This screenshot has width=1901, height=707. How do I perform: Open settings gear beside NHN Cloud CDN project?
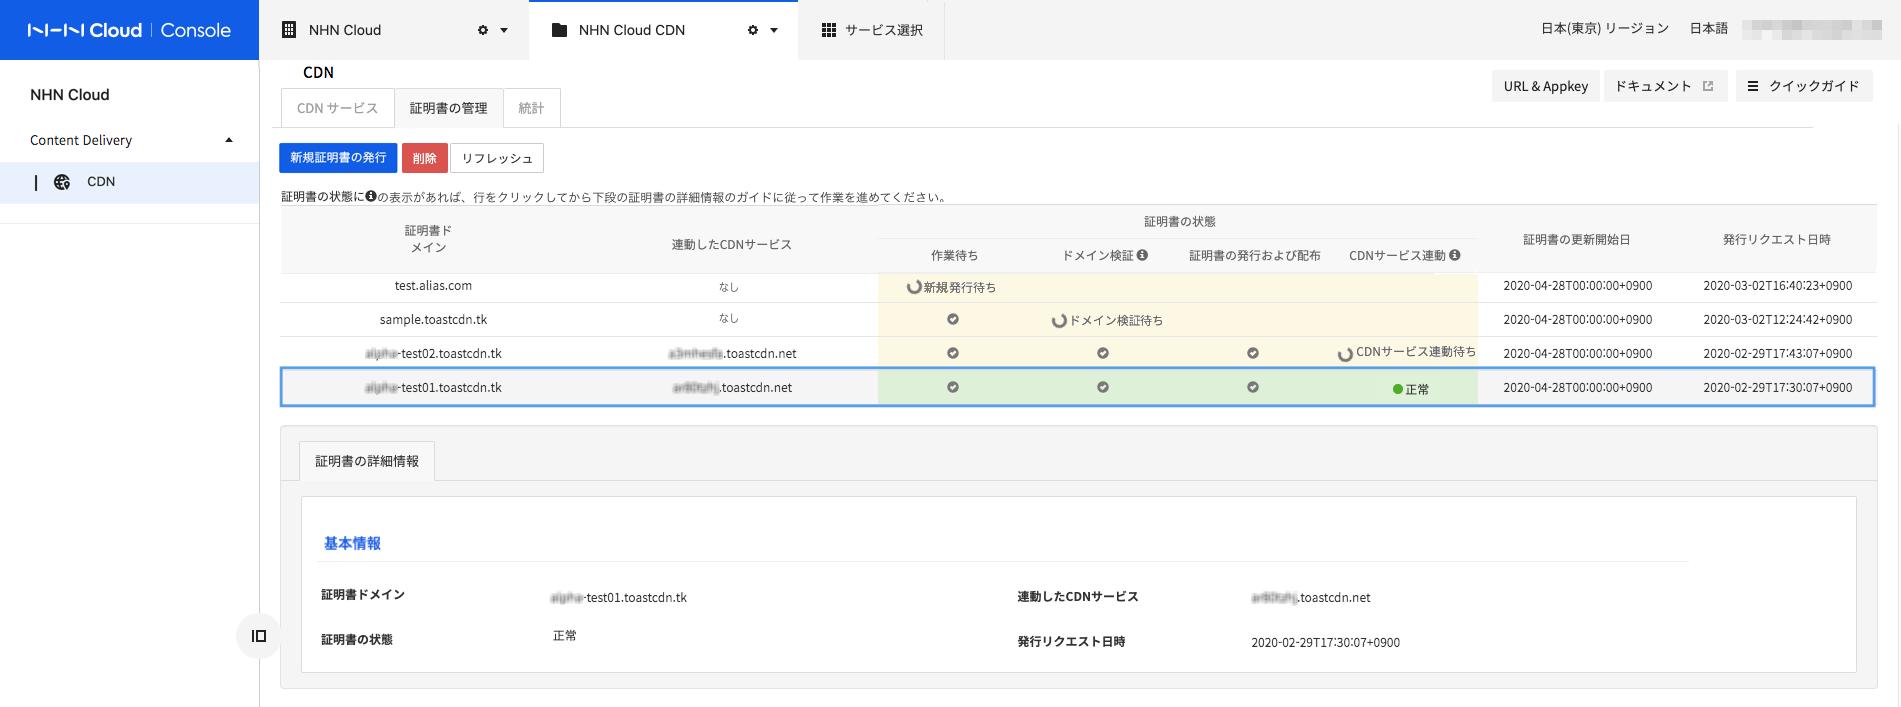(753, 30)
